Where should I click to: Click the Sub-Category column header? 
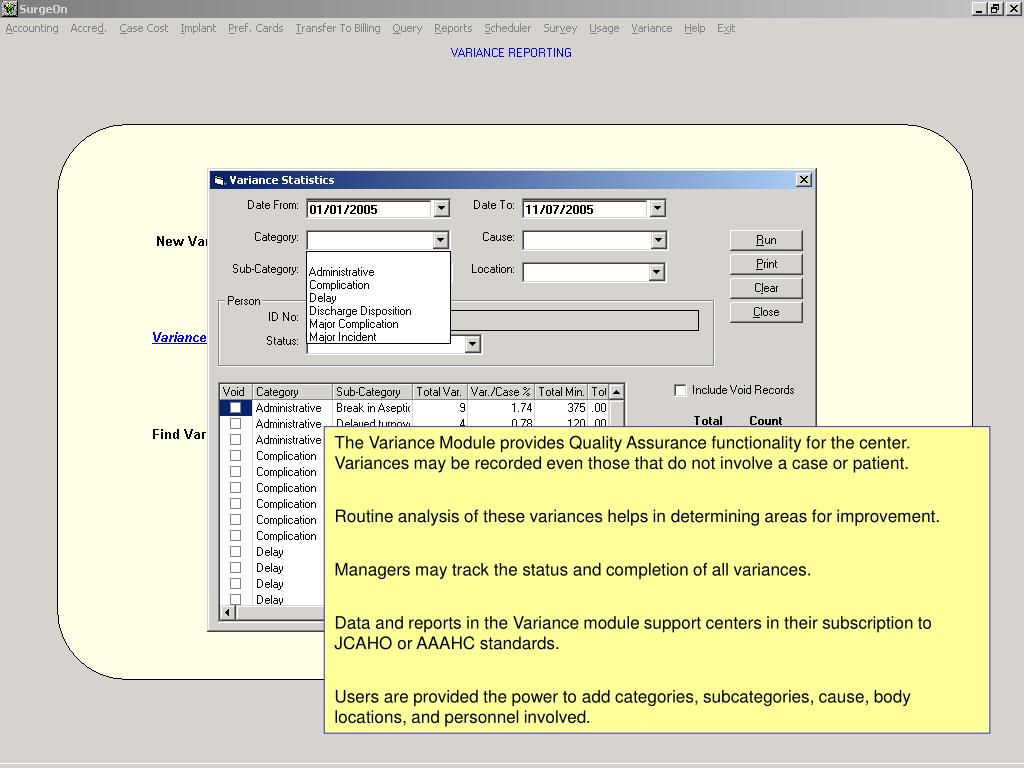[372, 392]
